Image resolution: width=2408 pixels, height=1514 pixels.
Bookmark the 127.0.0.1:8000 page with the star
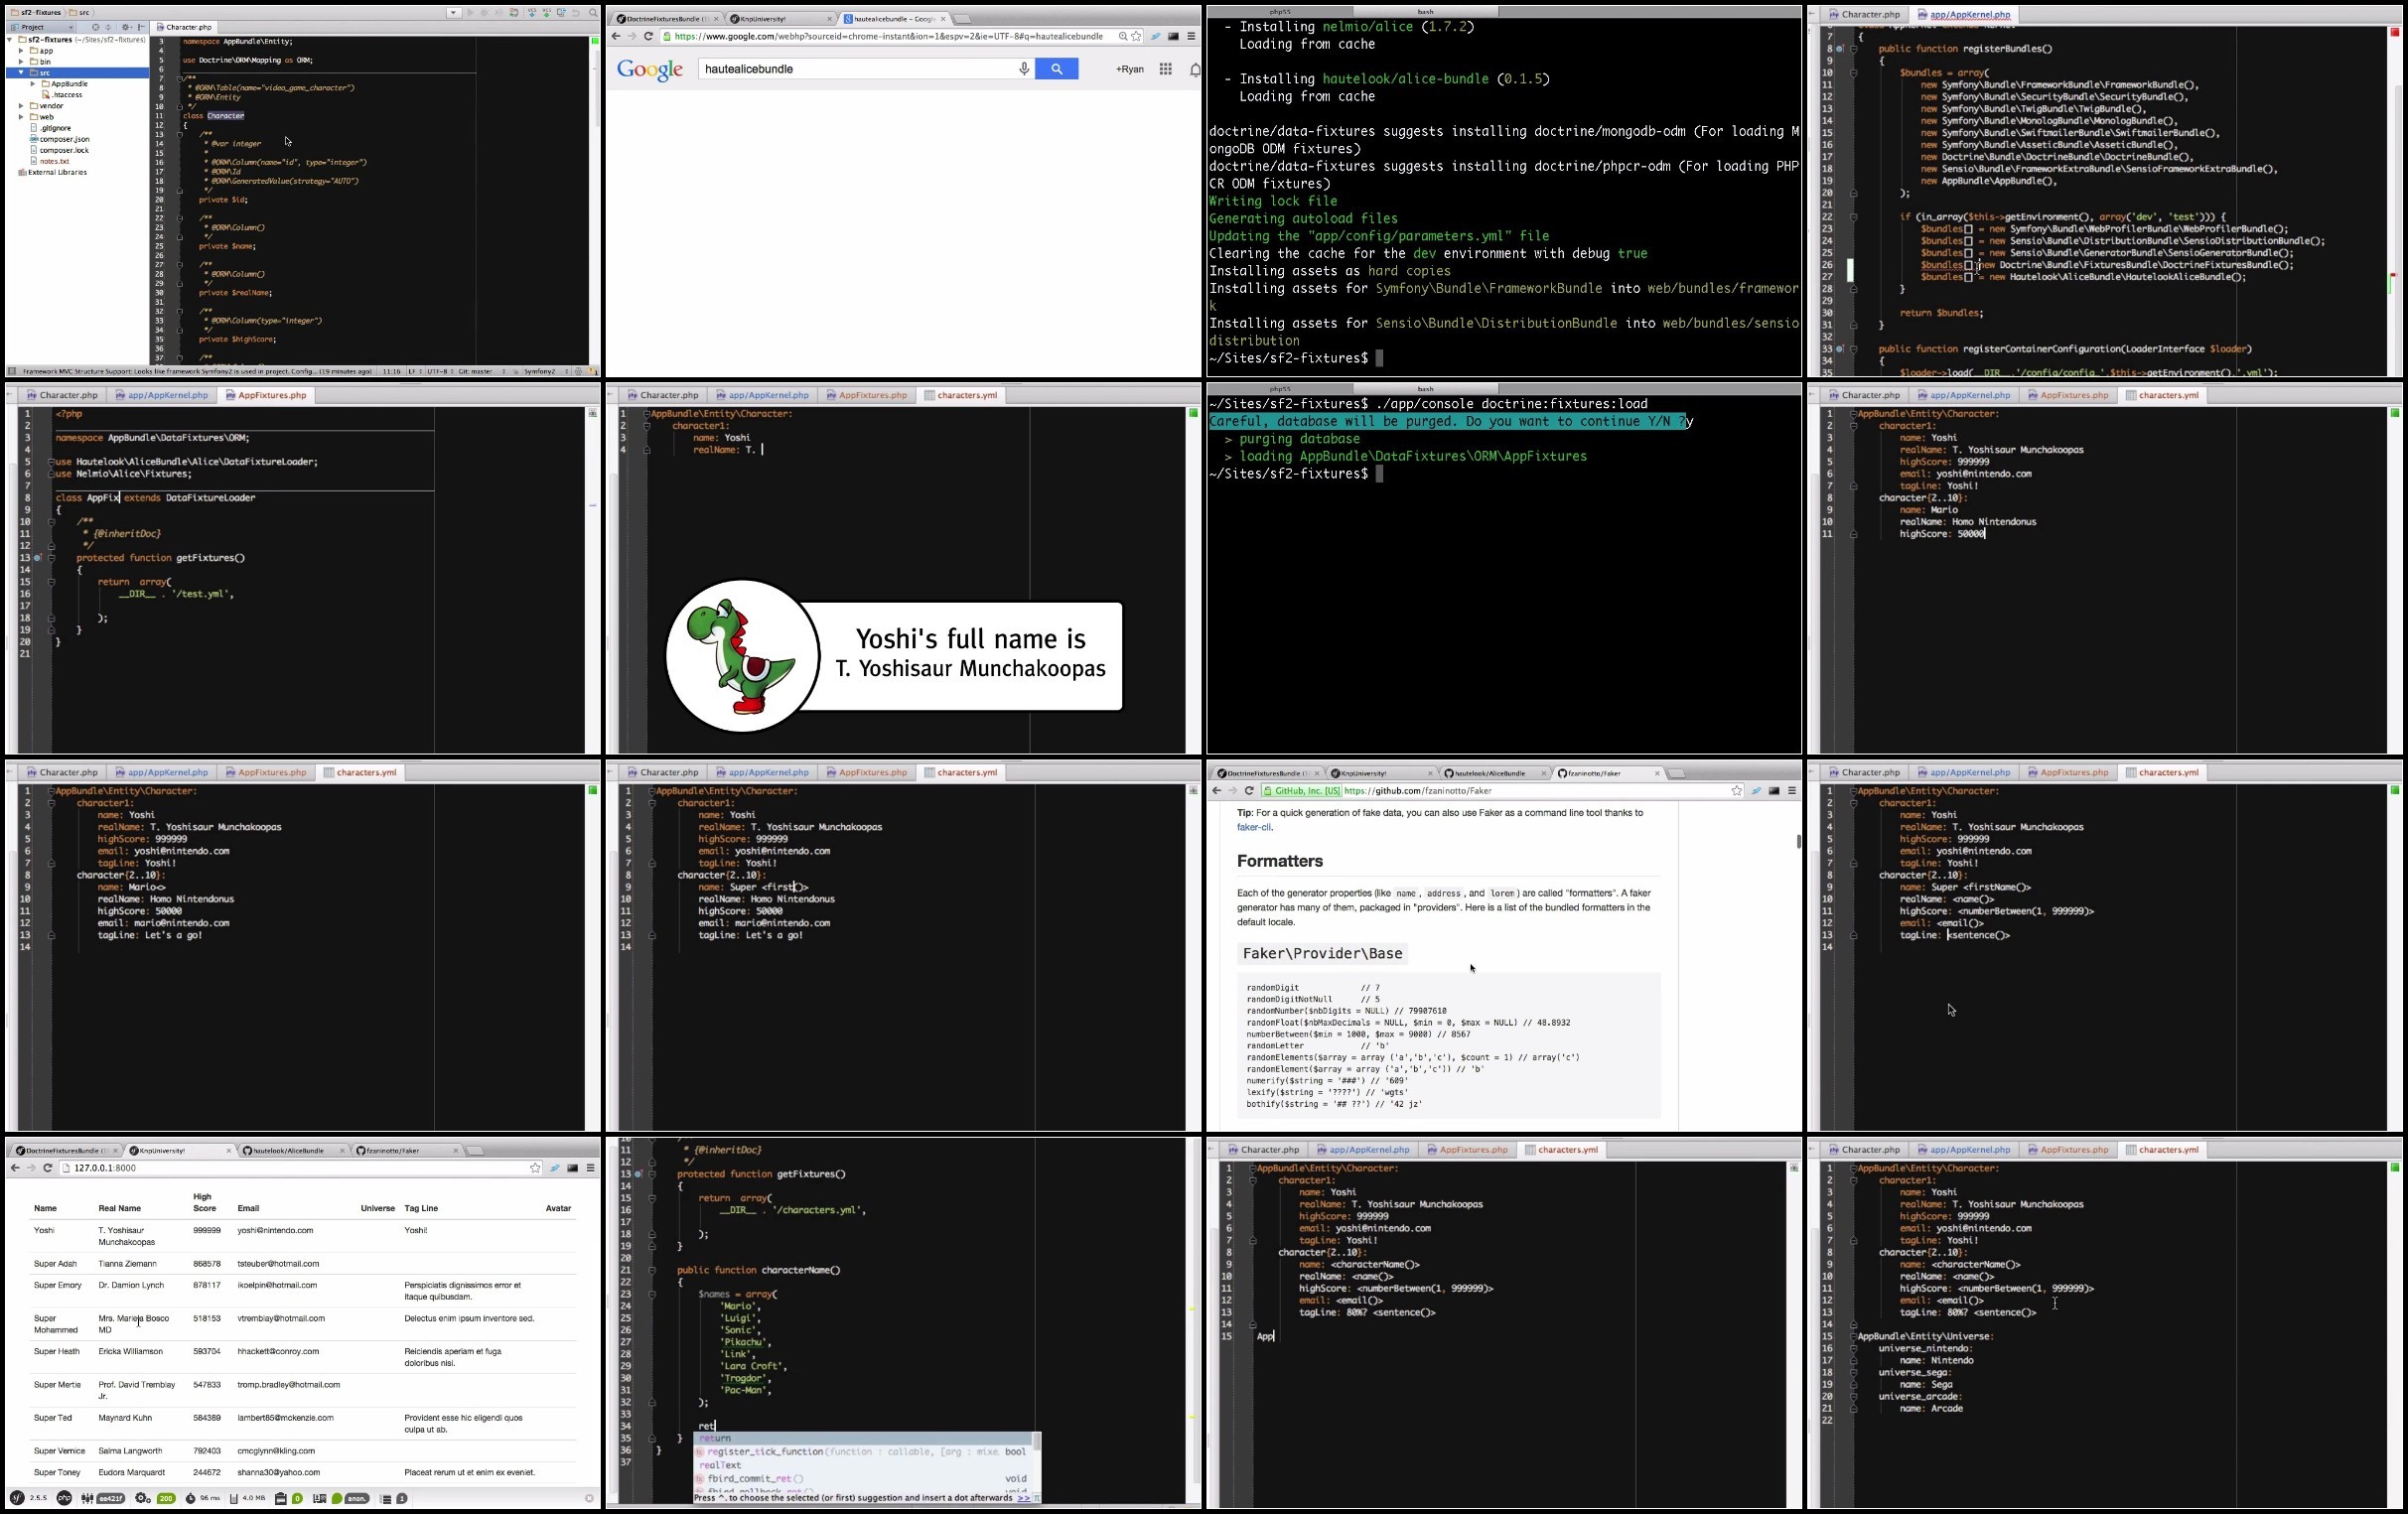coord(535,1168)
